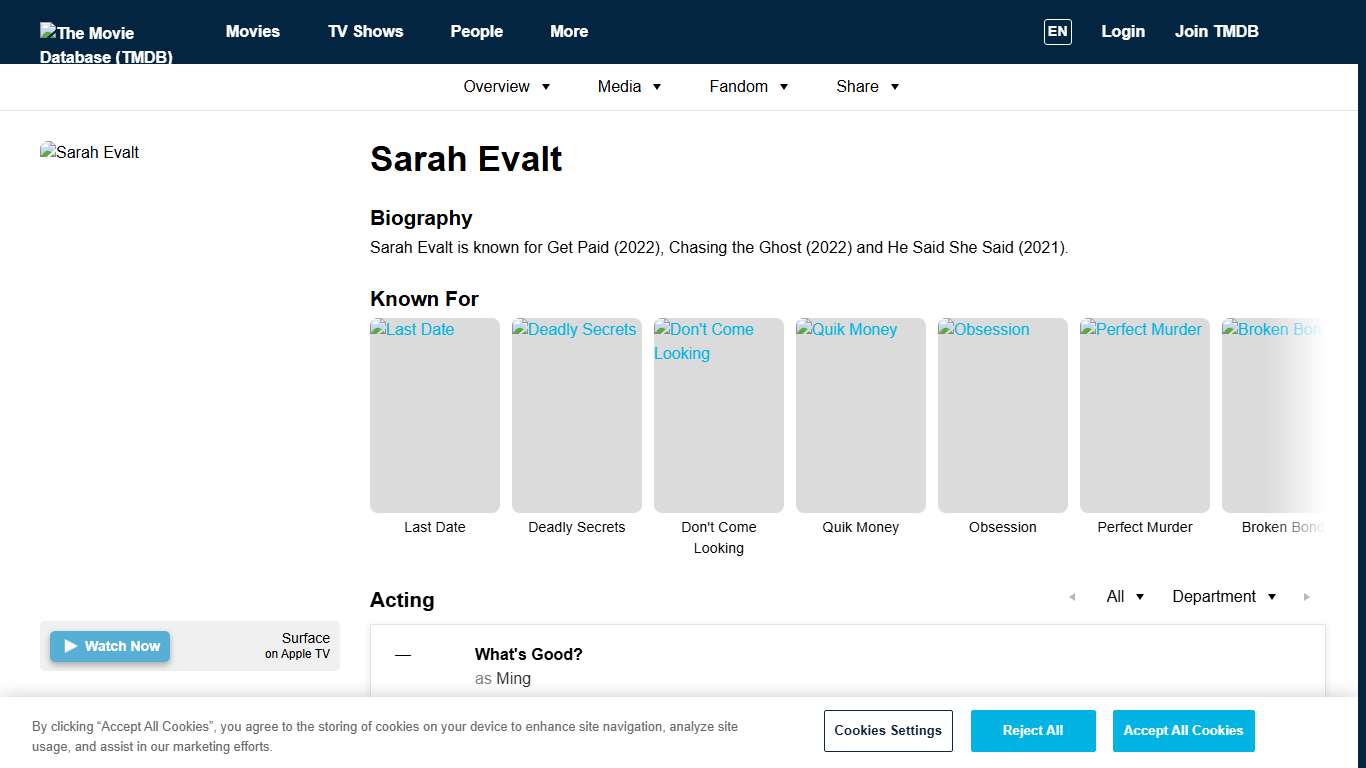The image size is (1366, 768).
Task: Select the Quik Money thumbnail
Action: (860, 415)
